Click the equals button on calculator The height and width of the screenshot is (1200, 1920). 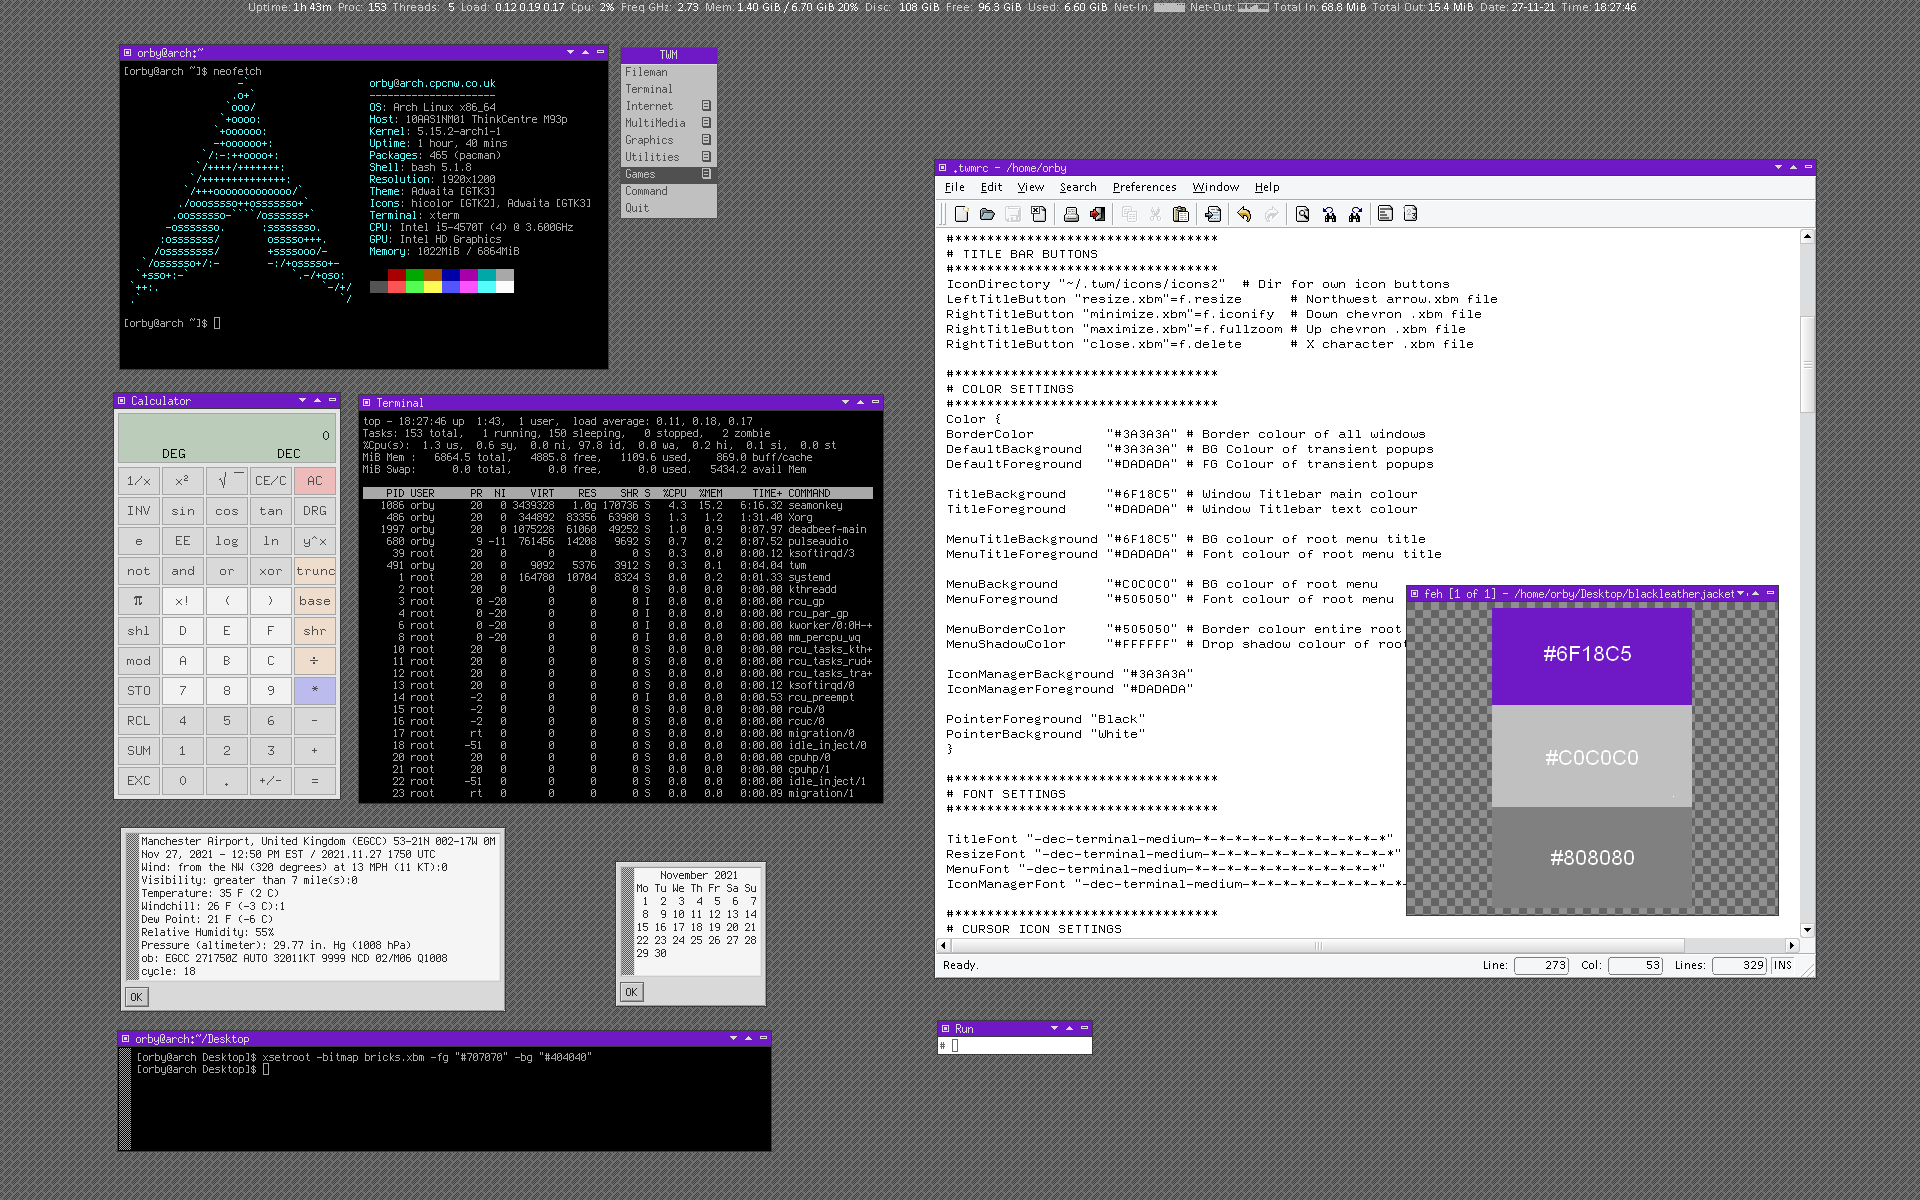(x=315, y=781)
